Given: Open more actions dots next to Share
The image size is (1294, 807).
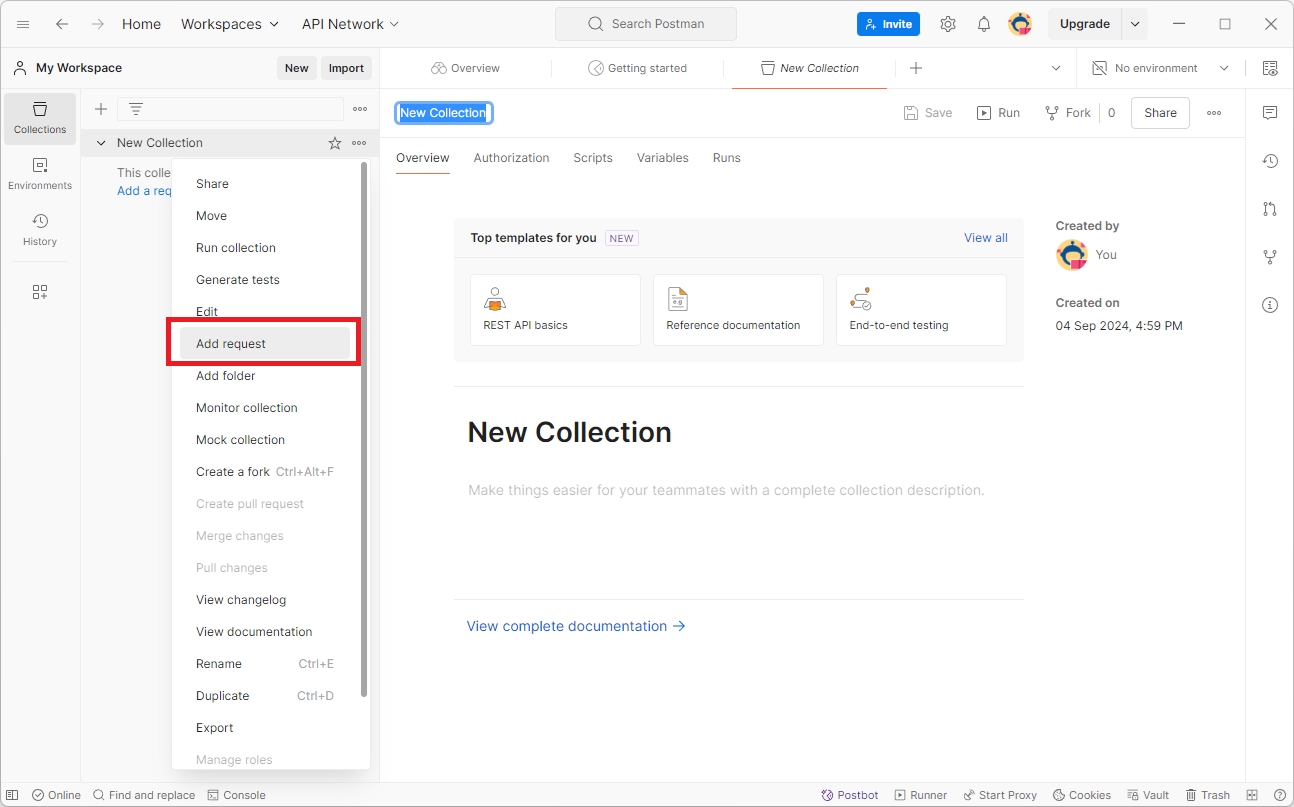Looking at the screenshot, I should coord(1214,113).
